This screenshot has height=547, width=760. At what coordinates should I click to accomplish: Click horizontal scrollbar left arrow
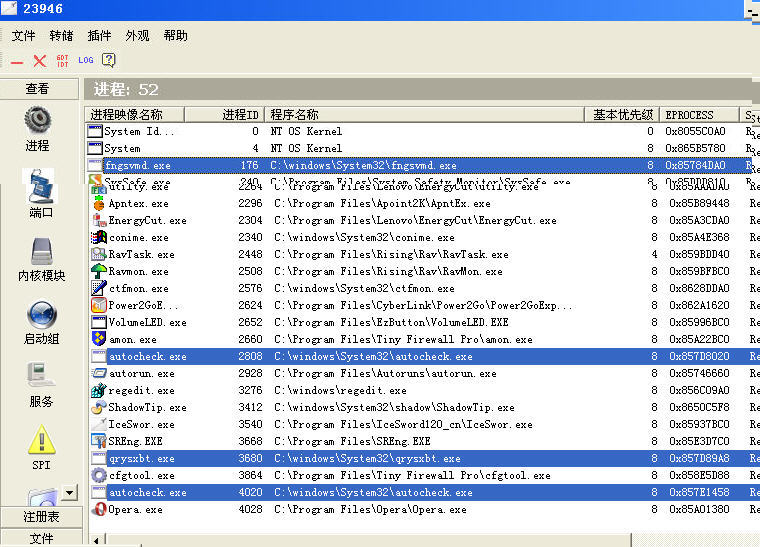tap(96, 540)
